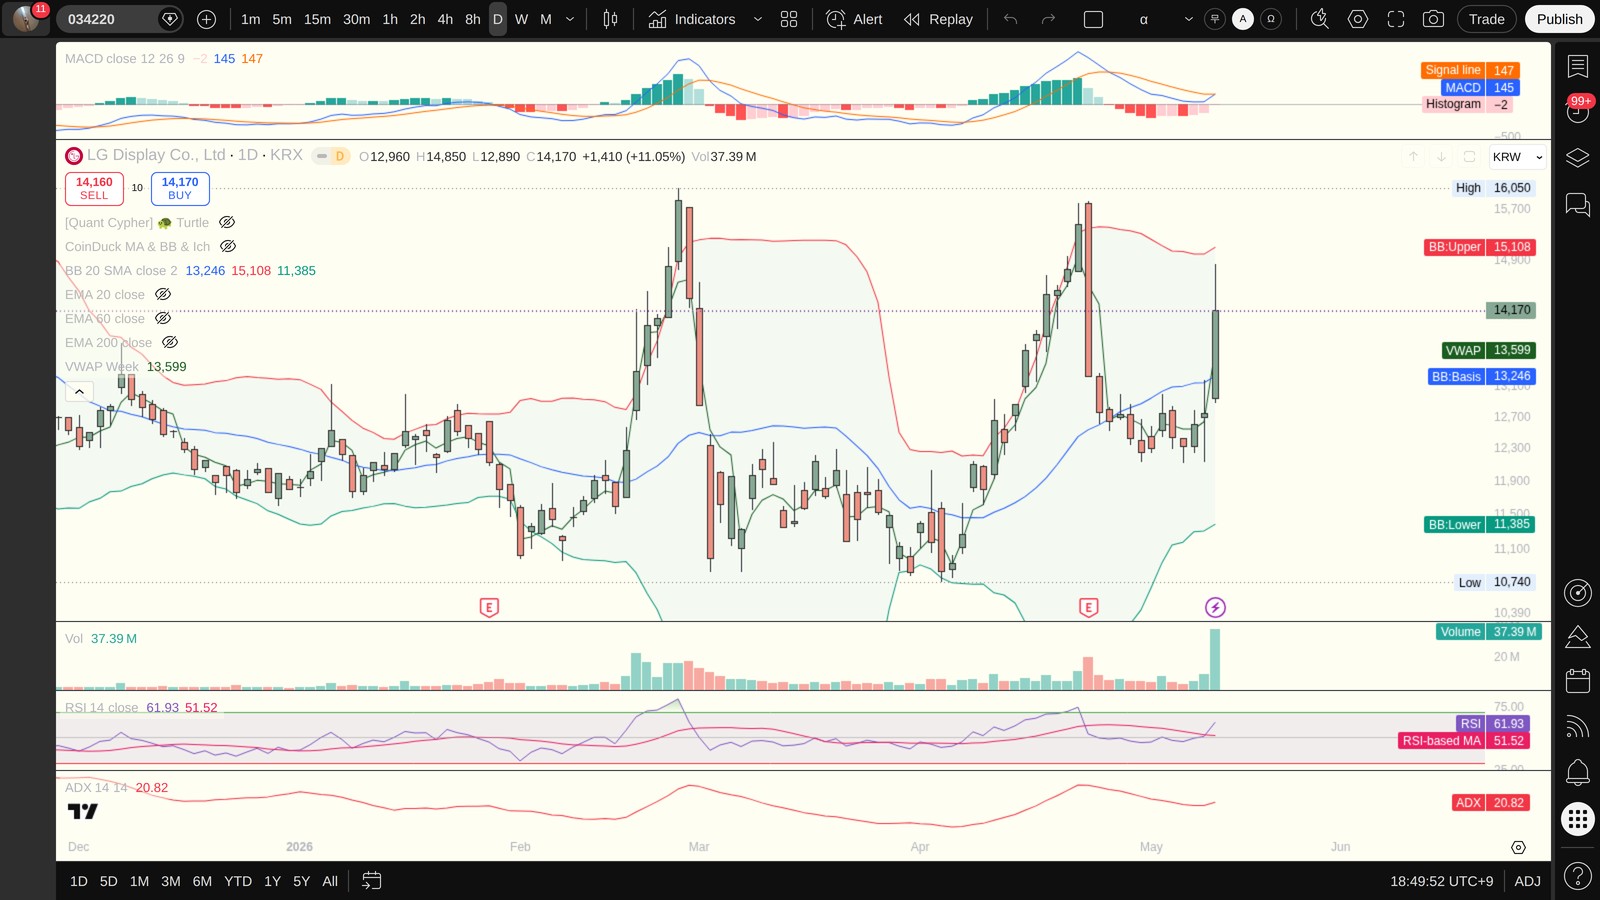Toggle visibility of Quant Cypher Turtle indicator
The height and width of the screenshot is (900, 1600).
click(227, 222)
